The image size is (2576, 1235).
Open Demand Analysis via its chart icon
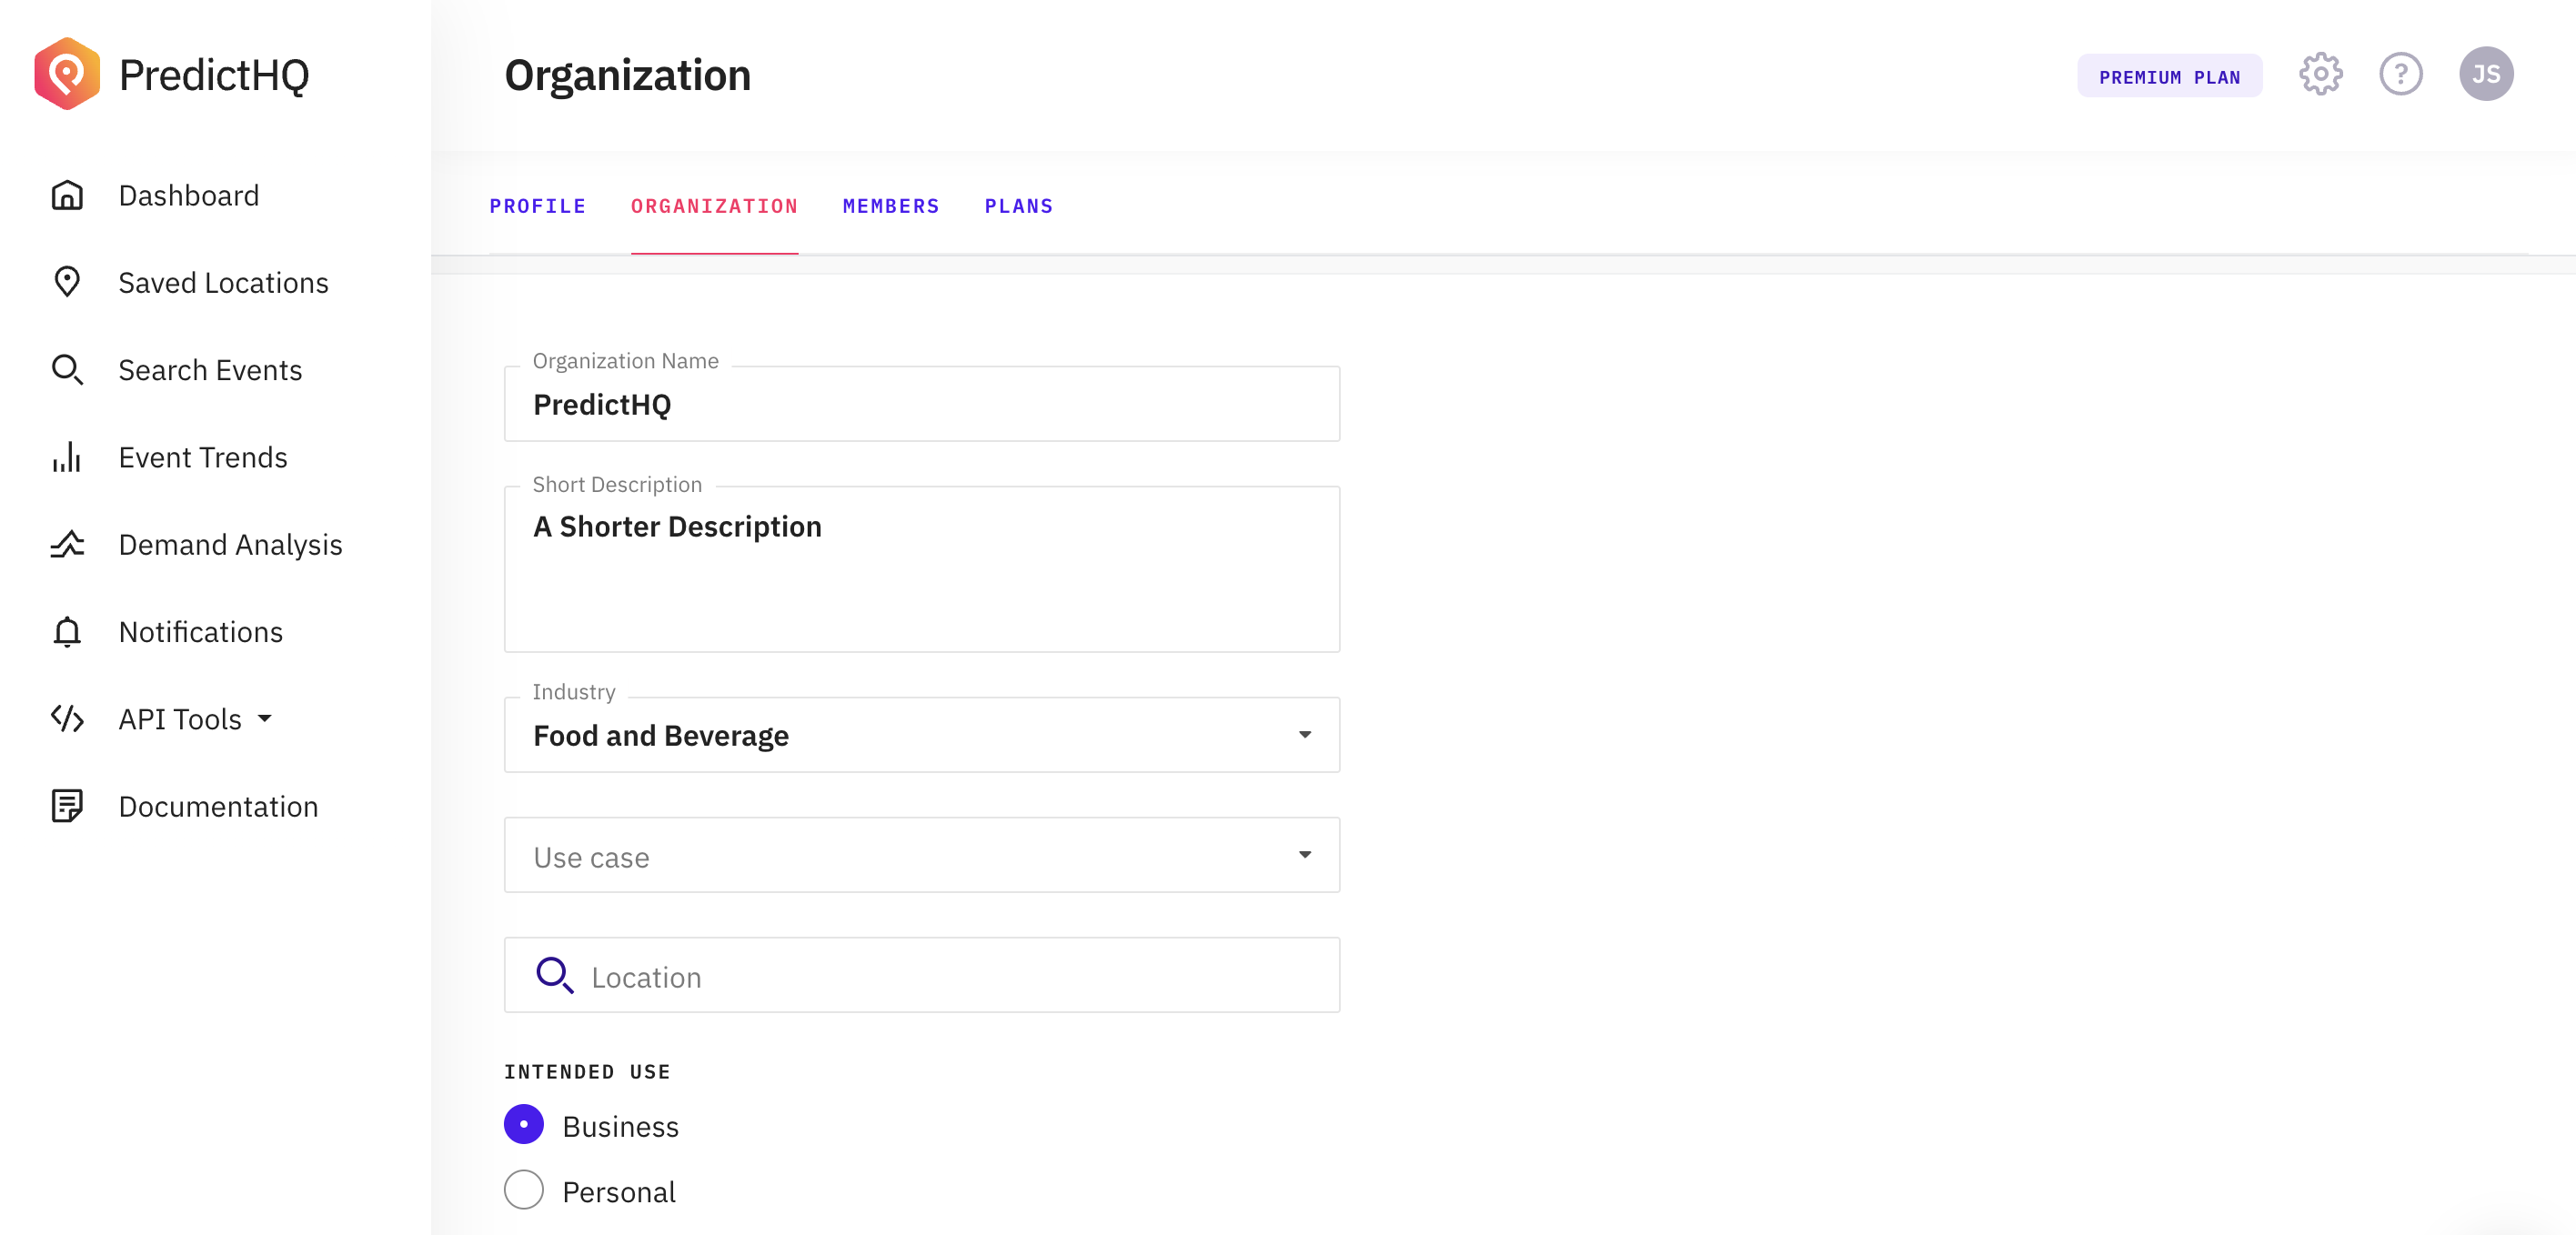pos(67,545)
